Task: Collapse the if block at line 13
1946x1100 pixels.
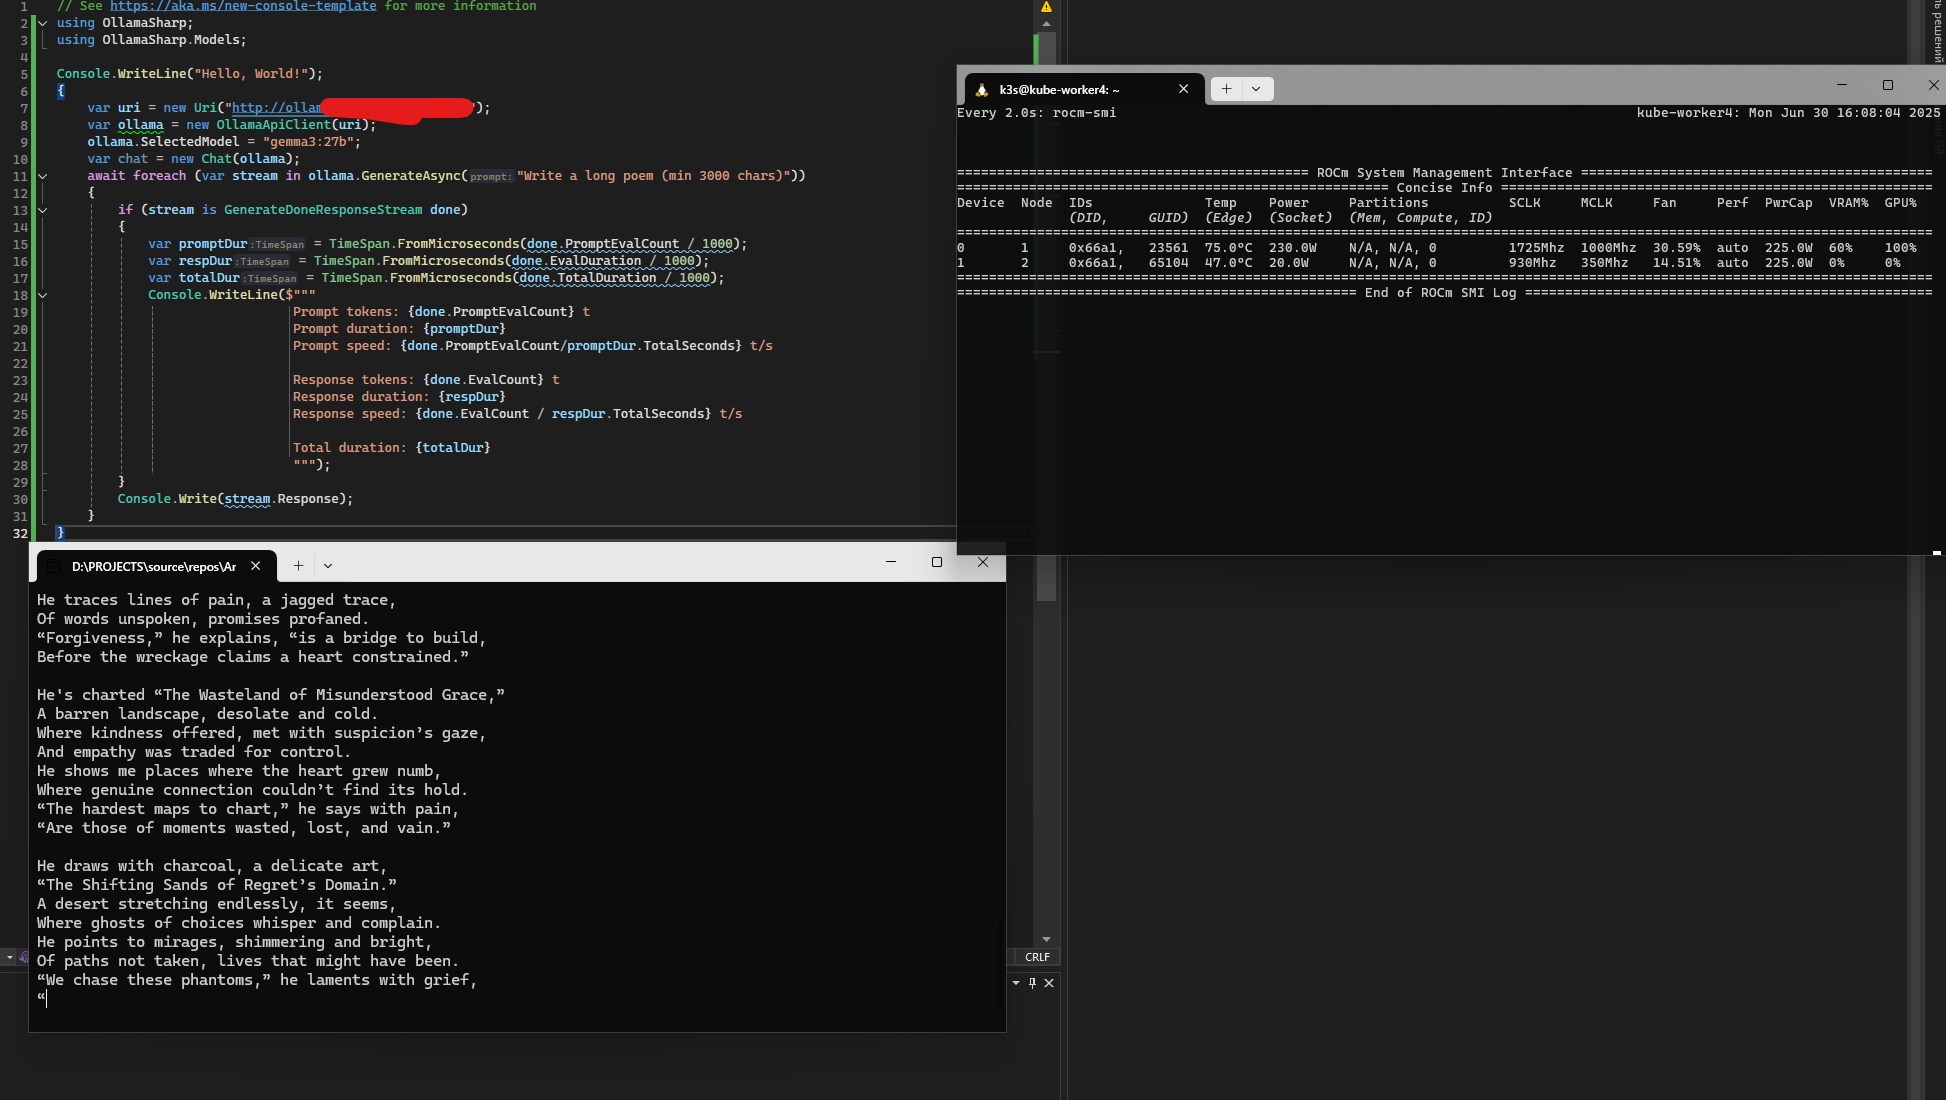Action: point(43,210)
